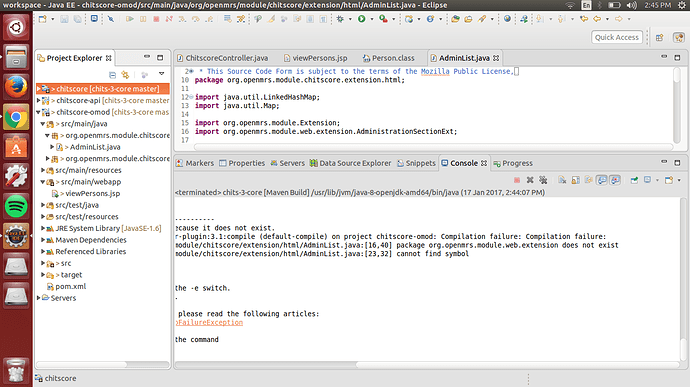Open the Debug configurations dropdown arrow
Image resolution: width=690 pixels, height=387 pixels.
tap(350, 19)
